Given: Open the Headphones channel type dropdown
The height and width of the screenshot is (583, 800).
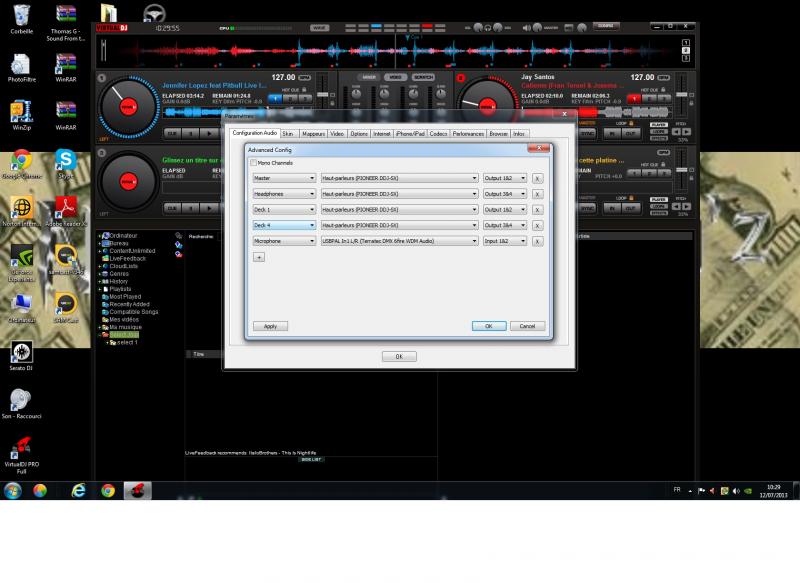Looking at the screenshot, I should click(x=284, y=194).
